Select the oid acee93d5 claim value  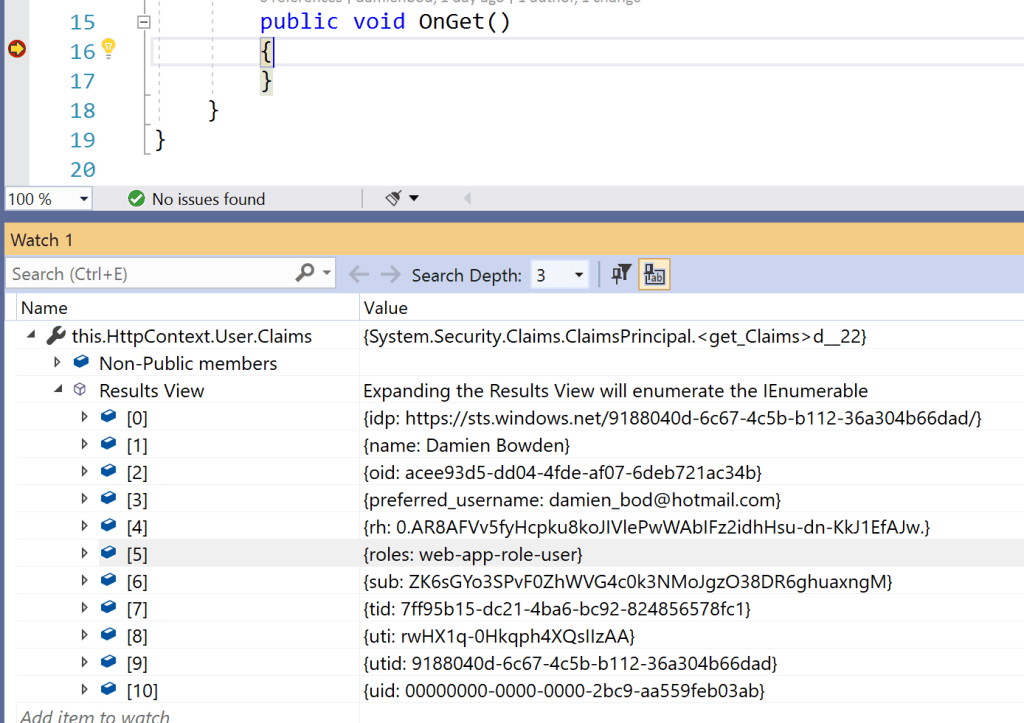(x=562, y=473)
